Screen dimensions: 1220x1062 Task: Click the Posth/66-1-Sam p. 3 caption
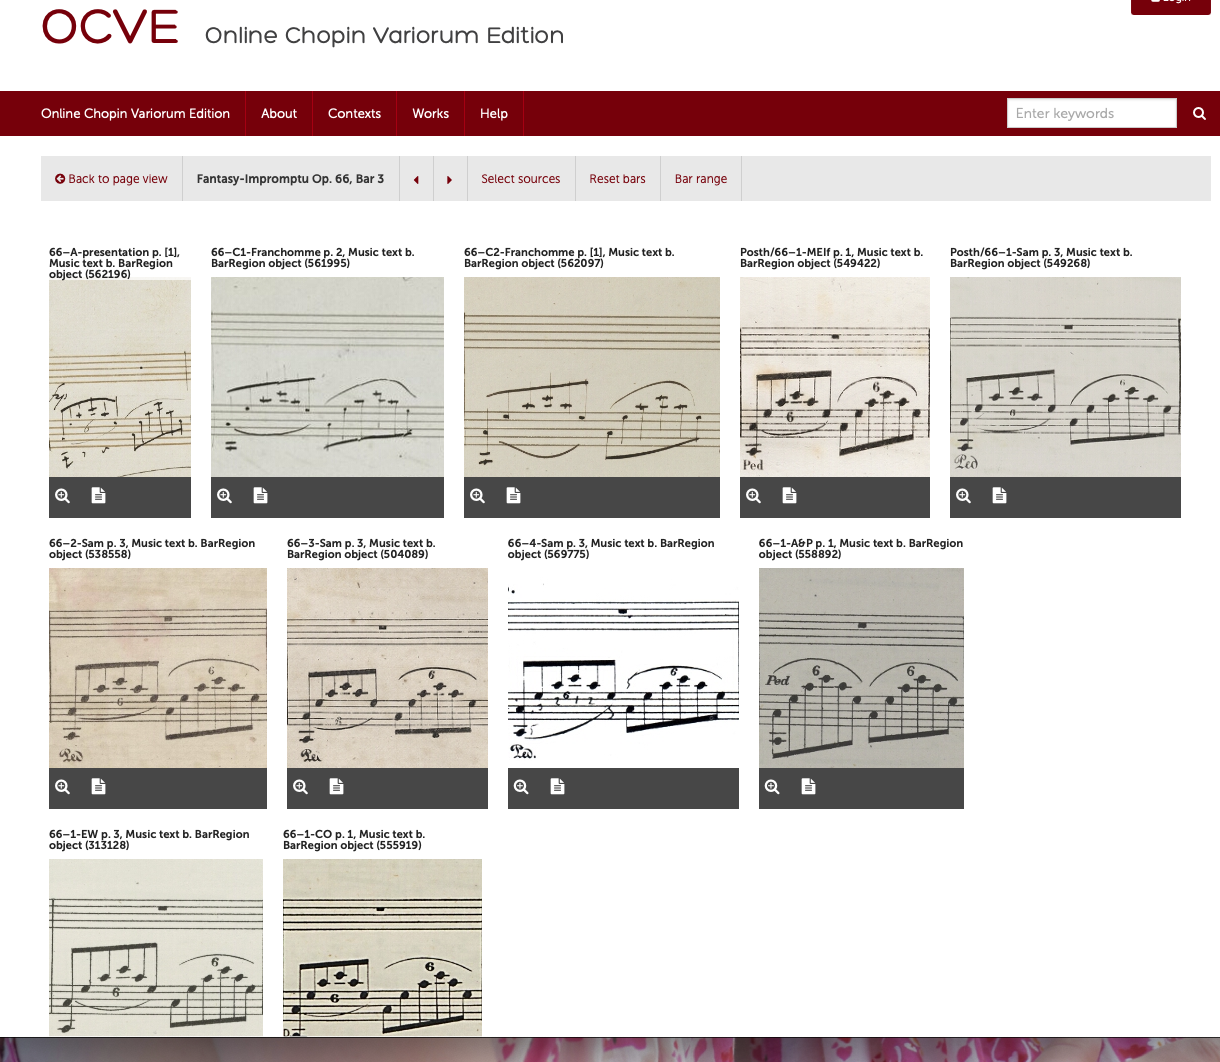[x=1041, y=258]
